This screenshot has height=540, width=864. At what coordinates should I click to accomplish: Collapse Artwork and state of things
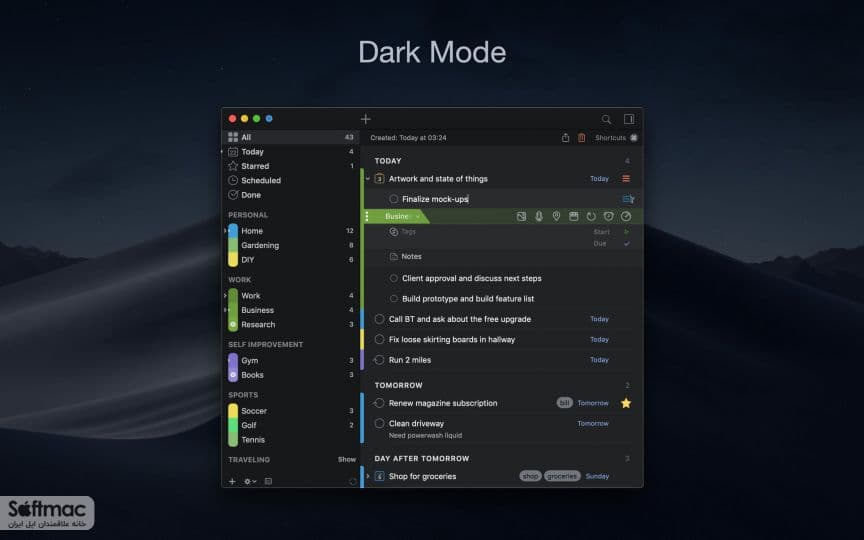click(368, 179)
